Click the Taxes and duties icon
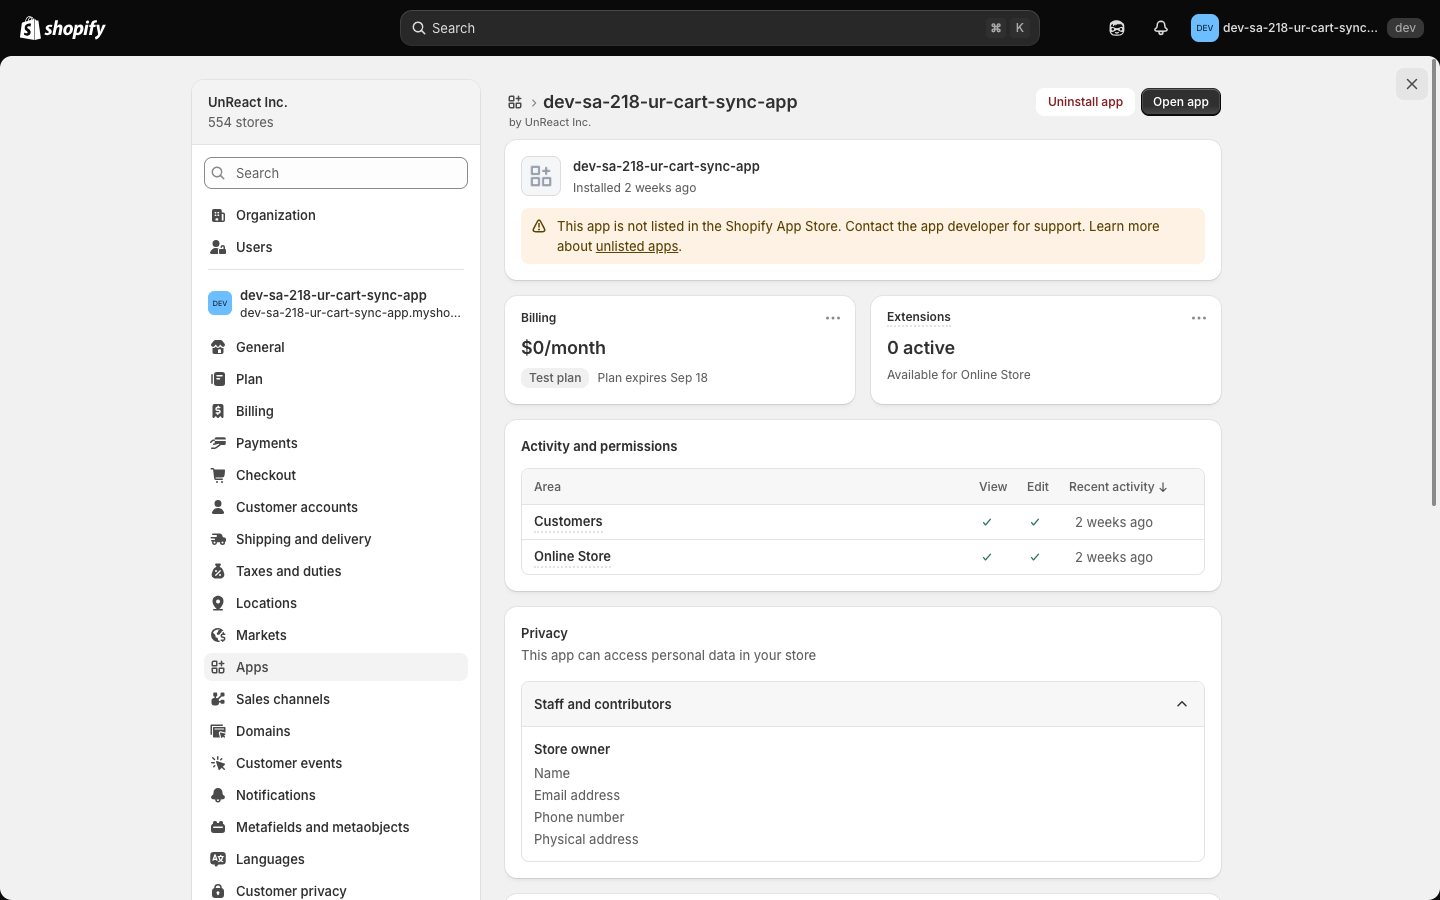This screenshot has height=900, width=1440. tap(218, 571)
